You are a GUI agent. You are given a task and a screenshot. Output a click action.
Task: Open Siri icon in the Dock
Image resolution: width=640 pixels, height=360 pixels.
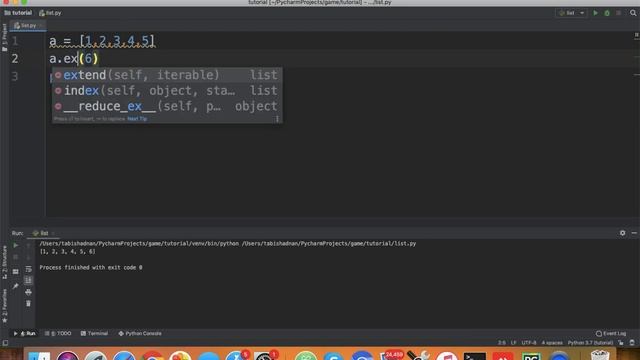click(68, 356)
